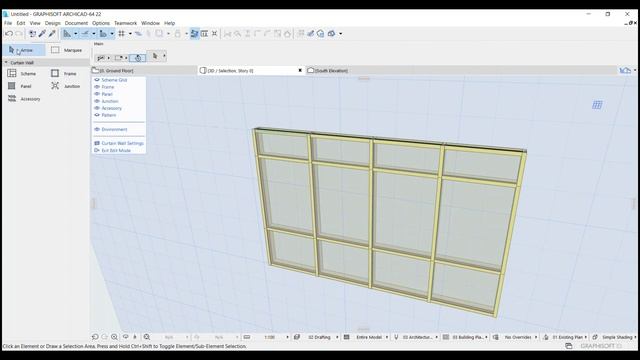
Task: Choose the Scheme curtain wall tool
Action: (22, 73)
